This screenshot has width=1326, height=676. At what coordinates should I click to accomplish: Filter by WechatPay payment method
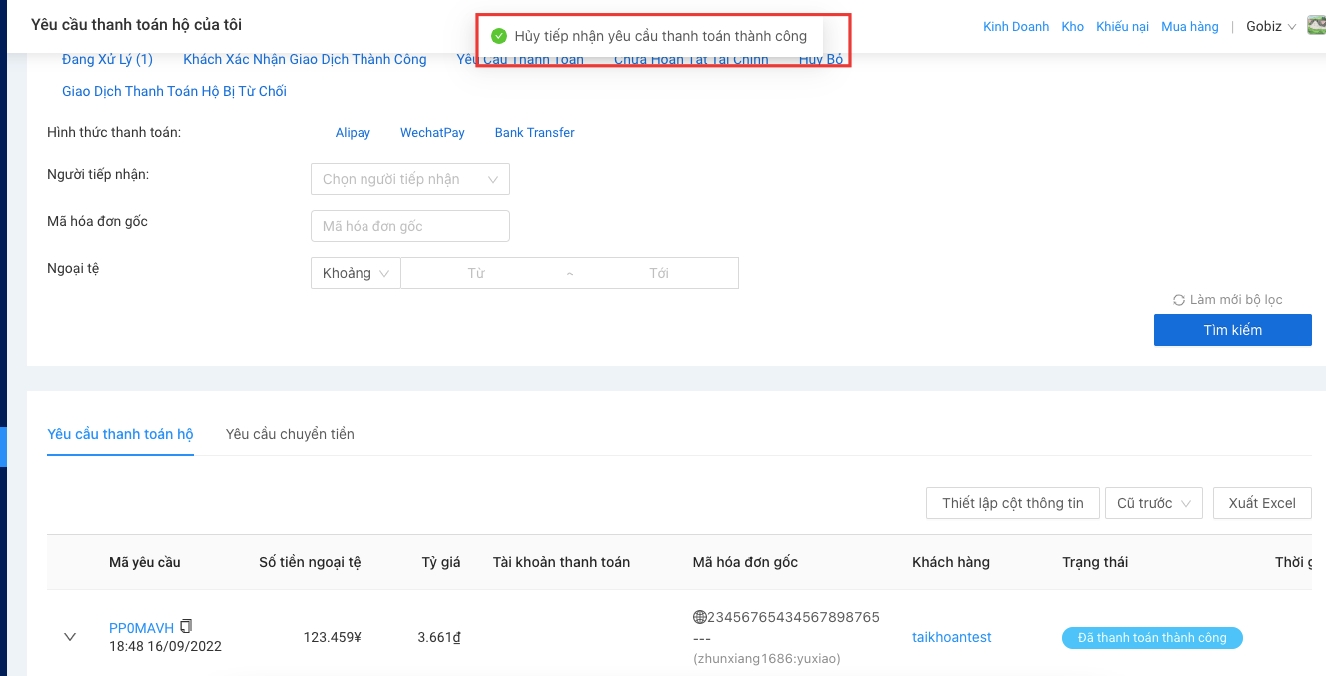tap(432, 133)
